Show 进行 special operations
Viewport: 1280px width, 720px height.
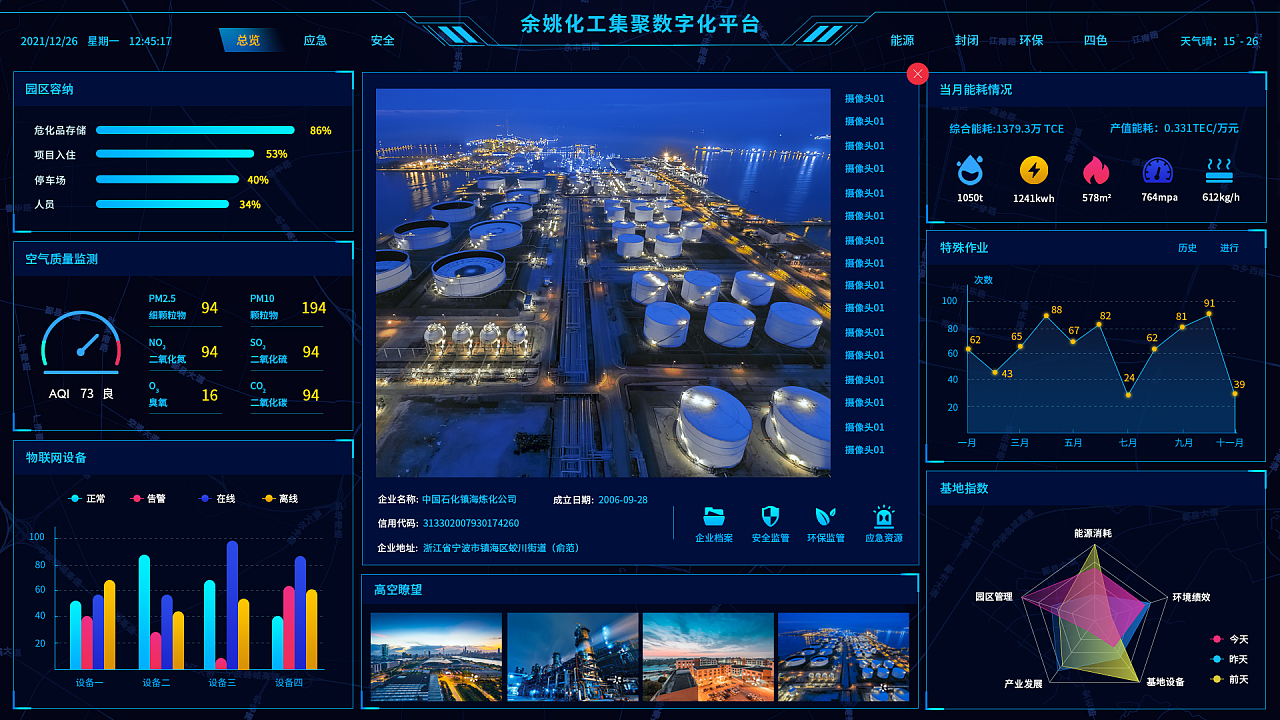(x=1229, y=248)
